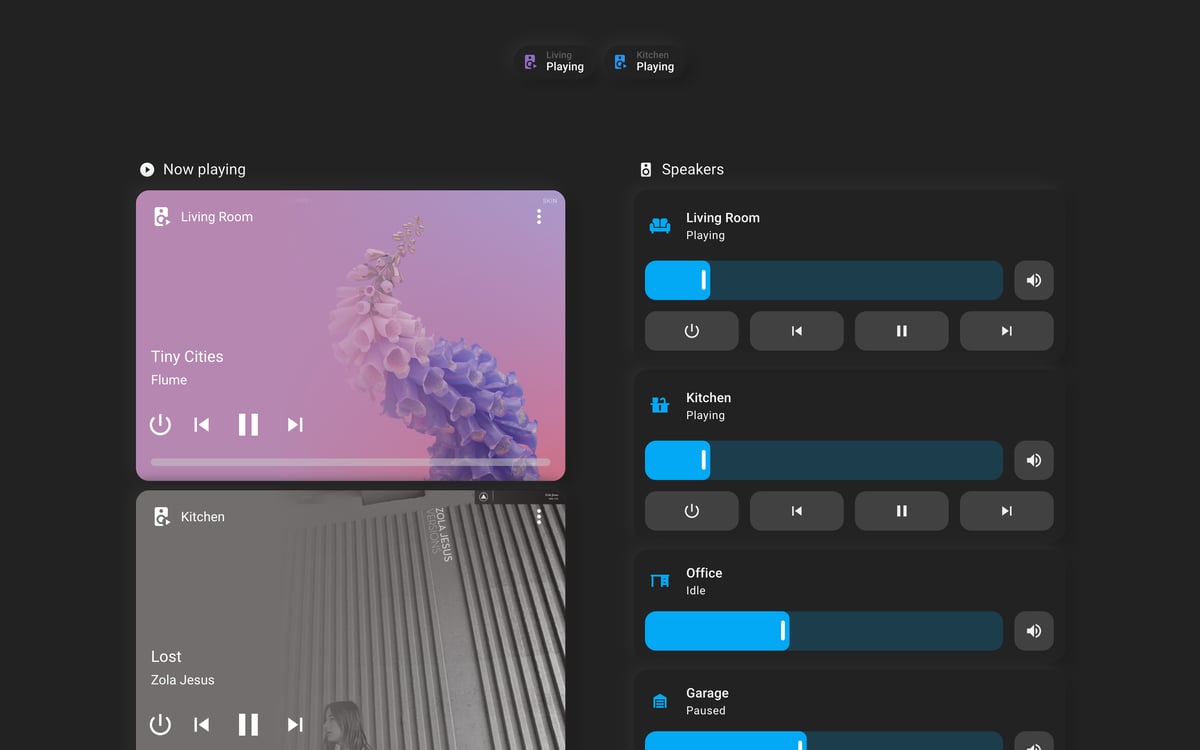Next track button in Living Room speaker row
The height and width of the screenshot is (750, 1200).
(1007, 331)
